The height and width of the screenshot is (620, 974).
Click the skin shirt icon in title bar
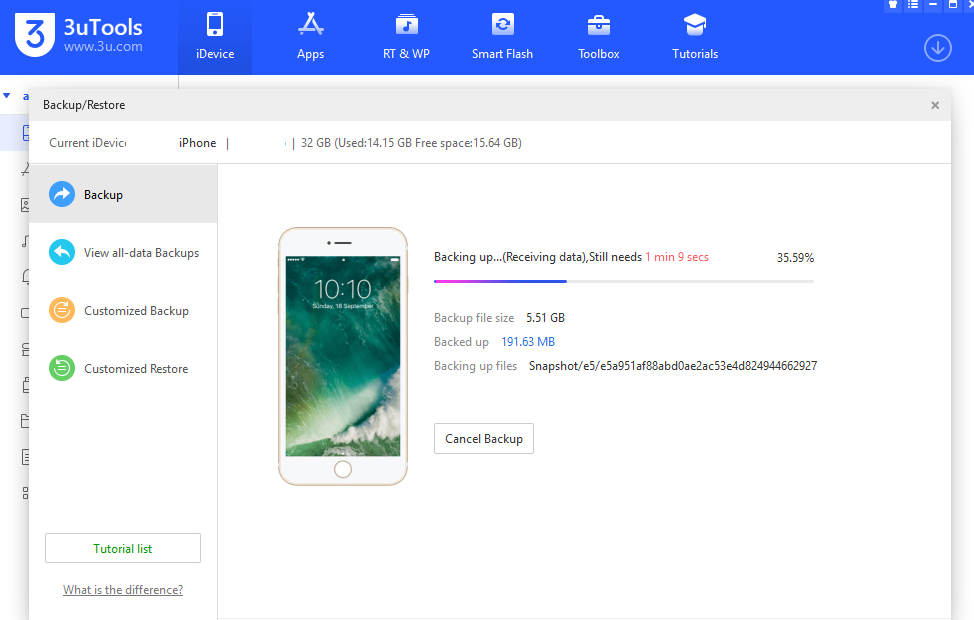(893, 4)
